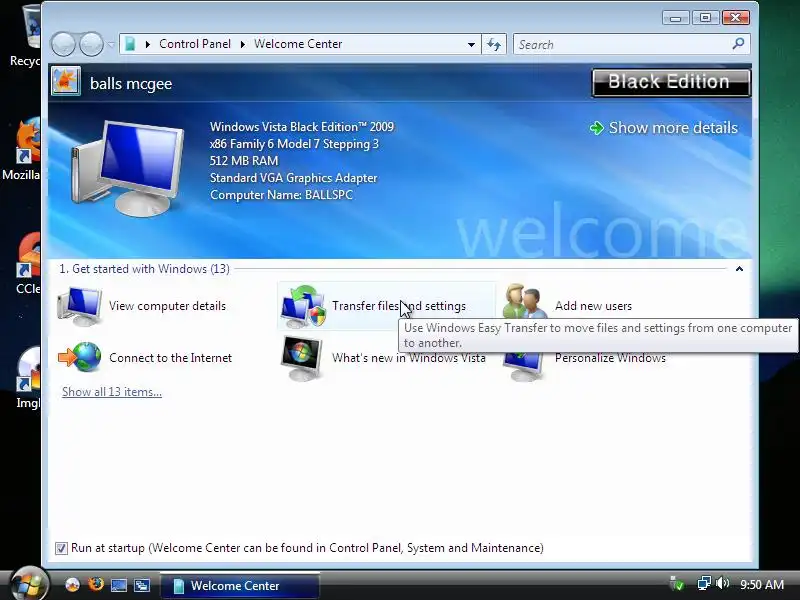Screen dimensions: 800x600
Task: Open the recent pages dropdown next to Forward
Action: click(111, 44)
